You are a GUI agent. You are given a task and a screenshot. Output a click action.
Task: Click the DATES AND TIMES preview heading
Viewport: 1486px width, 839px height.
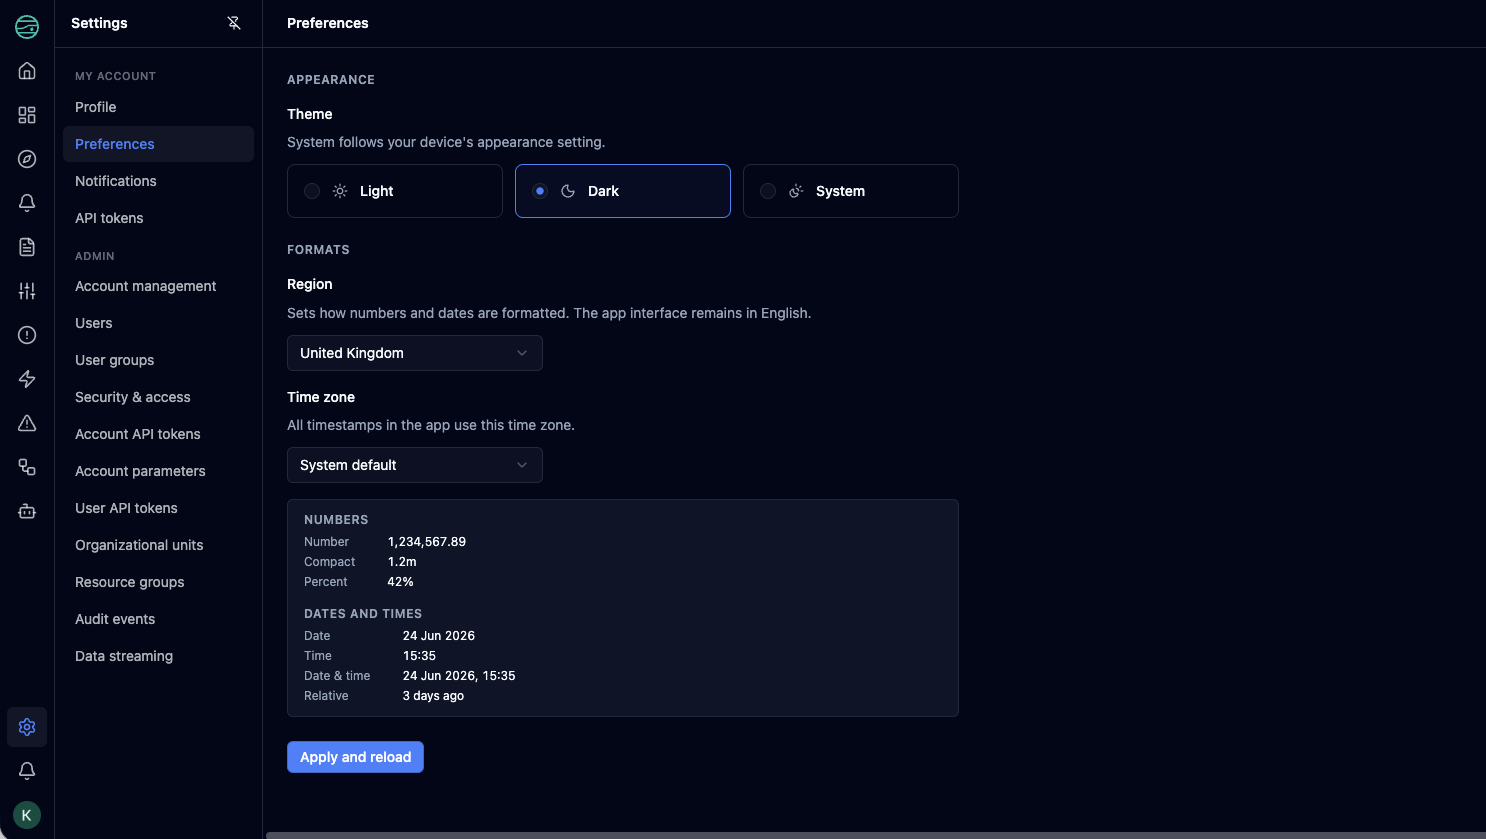(363, 614)
